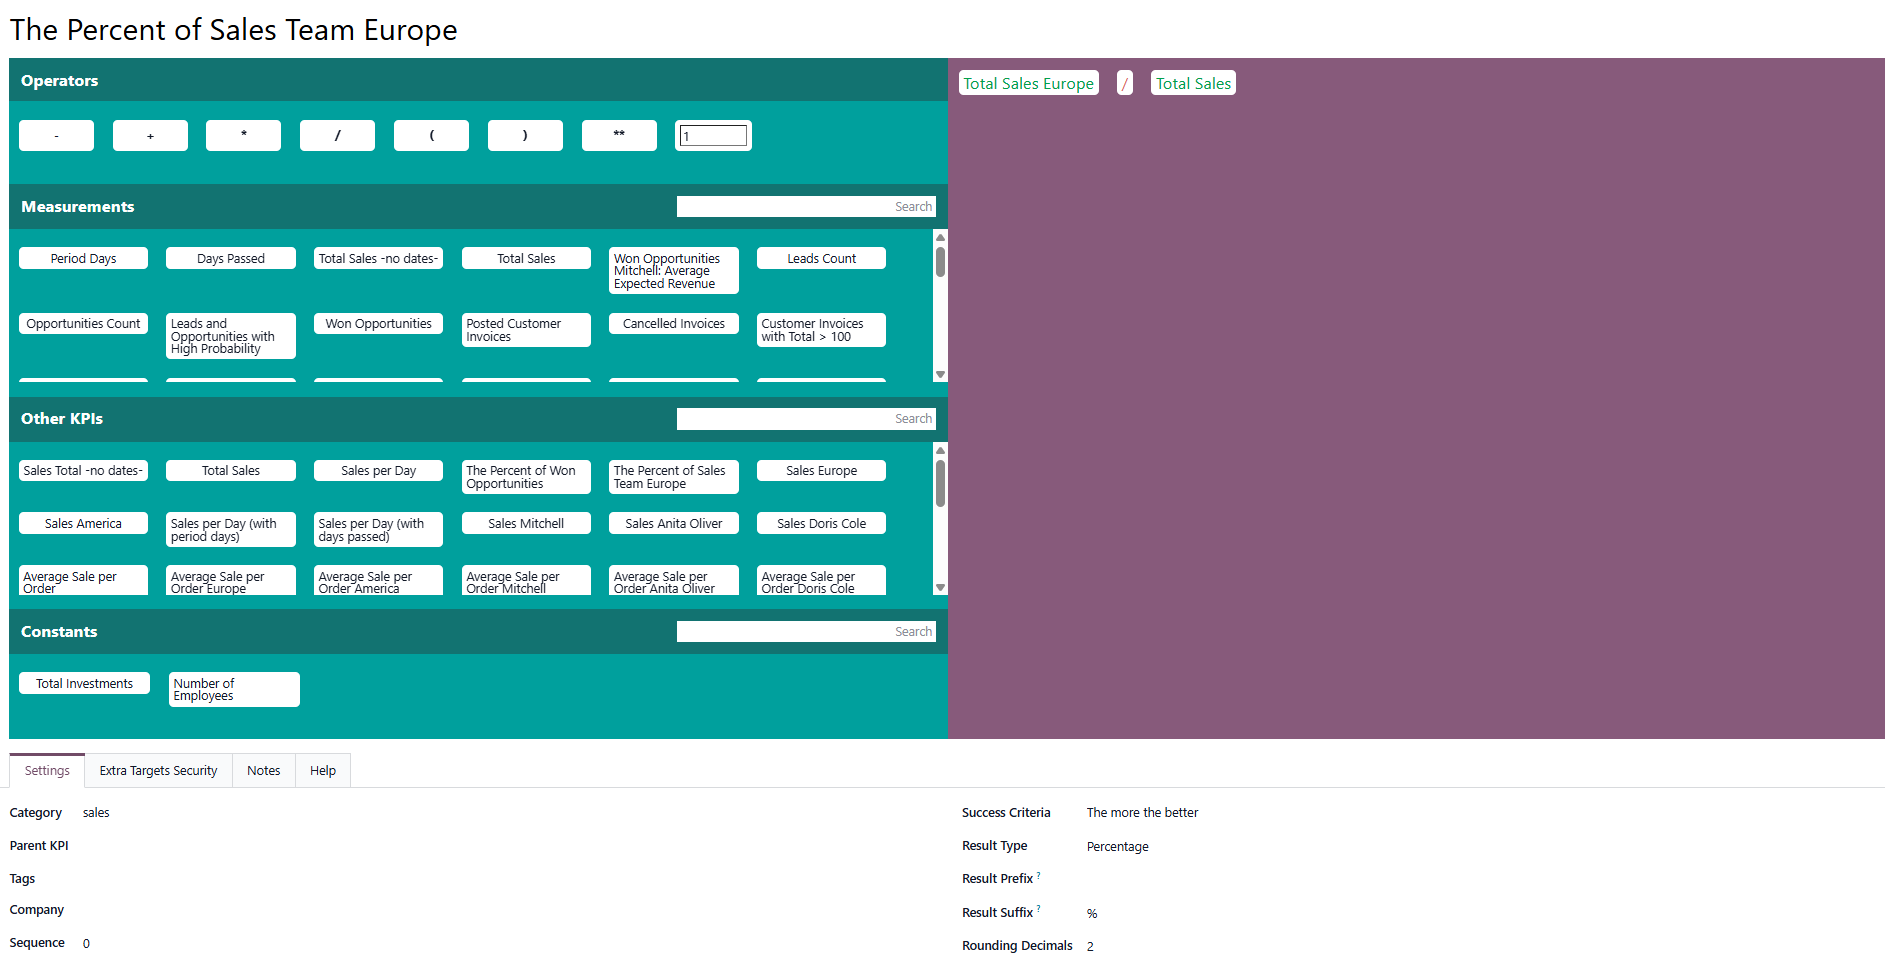The height and width of the screenshot is (958, 1885).
Task: Insert the power ** operator
Action: (x=619, y=135)
